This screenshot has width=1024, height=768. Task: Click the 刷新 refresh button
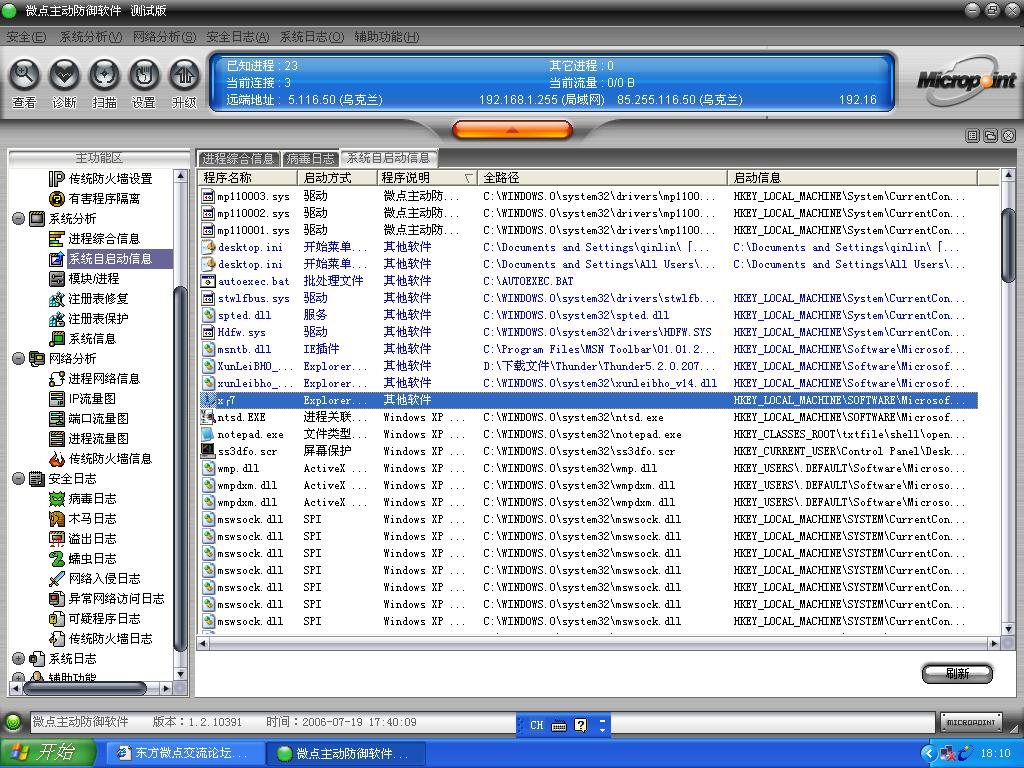click(x=957, y=673)
